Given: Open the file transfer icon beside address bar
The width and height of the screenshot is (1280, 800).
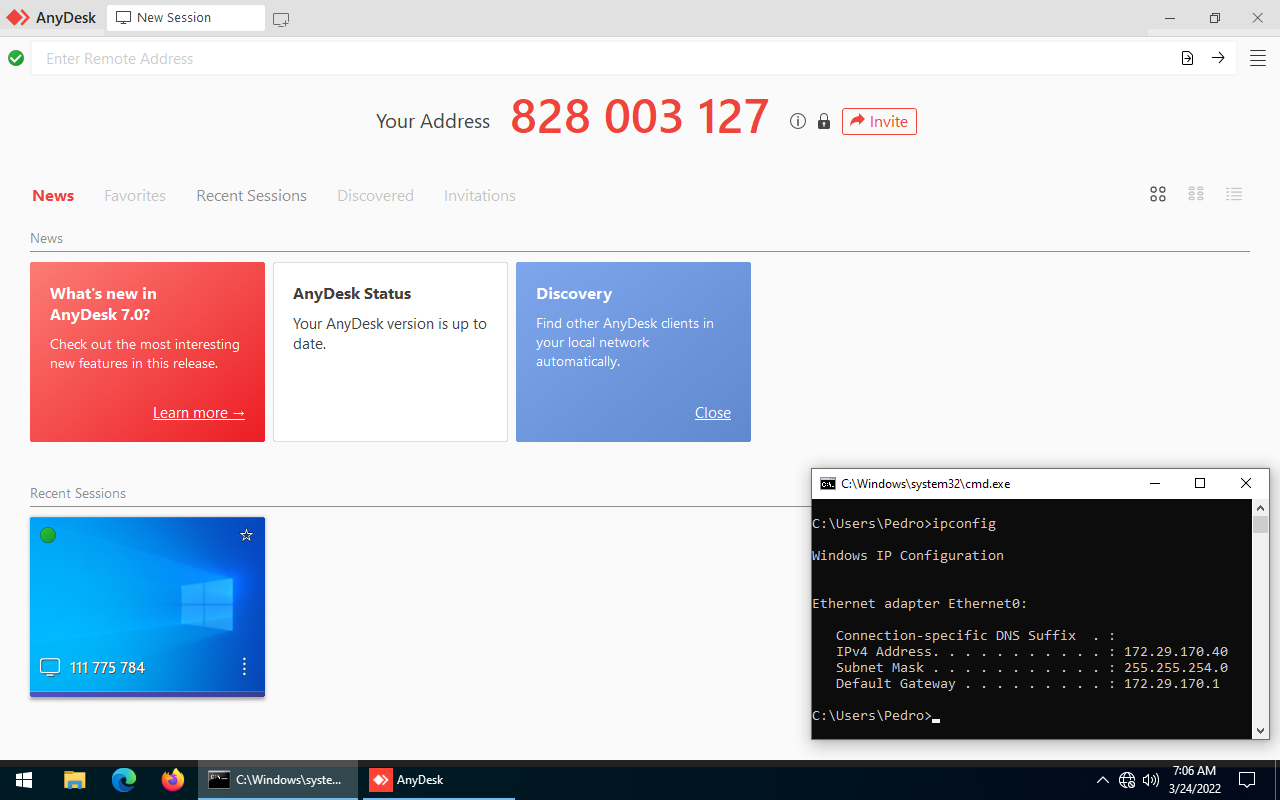Looking at the screenshot, I should click(x=1186, y=58).
